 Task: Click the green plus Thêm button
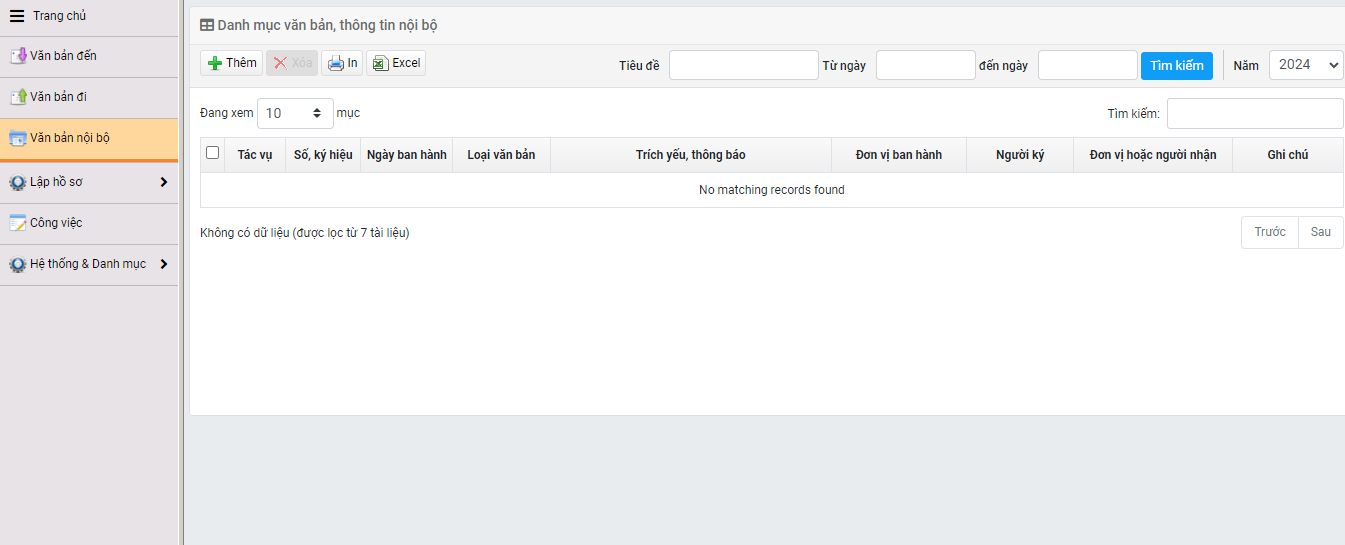click(x=232, y=63)
